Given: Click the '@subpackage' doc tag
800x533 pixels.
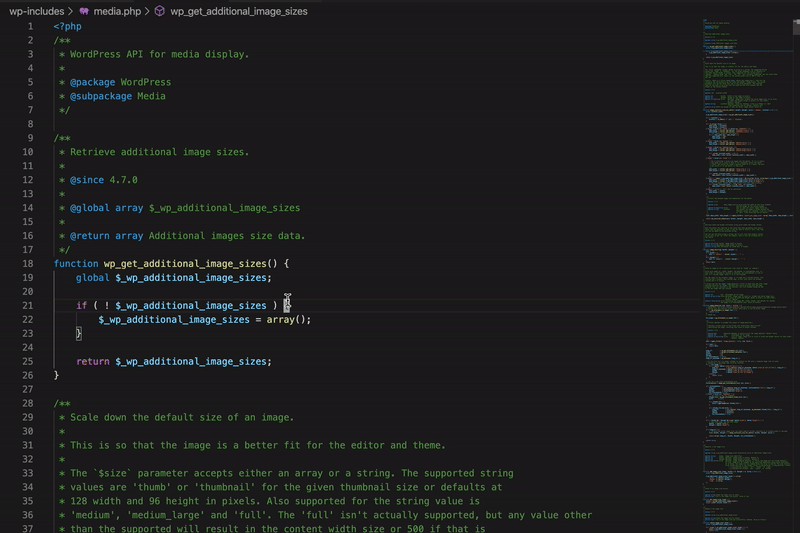Looking at the screenshot, I should pyautogui.click(x=101, y=96).
